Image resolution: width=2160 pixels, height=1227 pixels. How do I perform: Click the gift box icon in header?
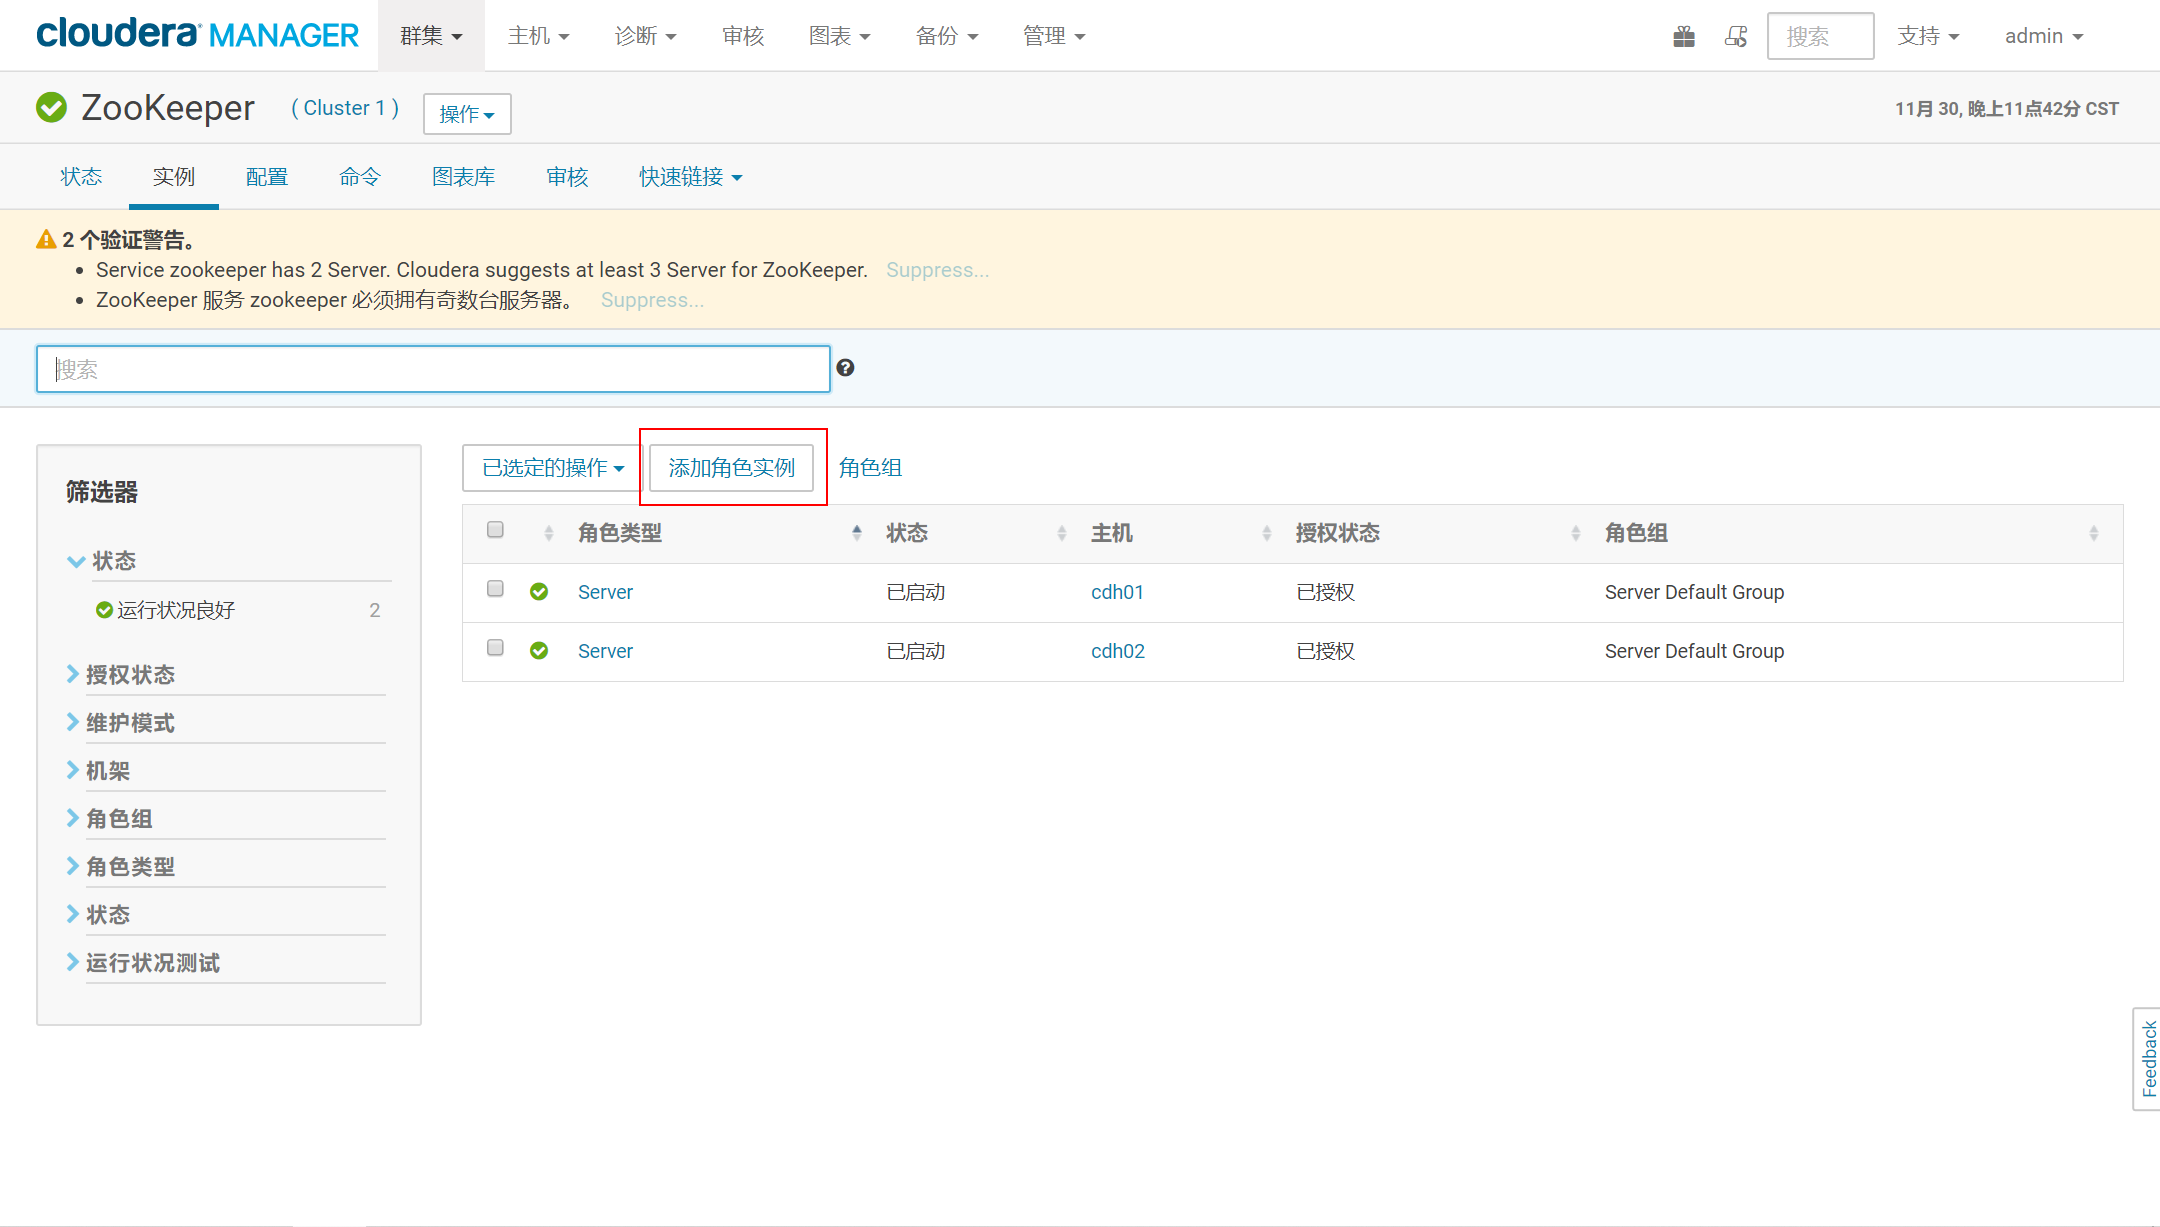click(1684, 37)
